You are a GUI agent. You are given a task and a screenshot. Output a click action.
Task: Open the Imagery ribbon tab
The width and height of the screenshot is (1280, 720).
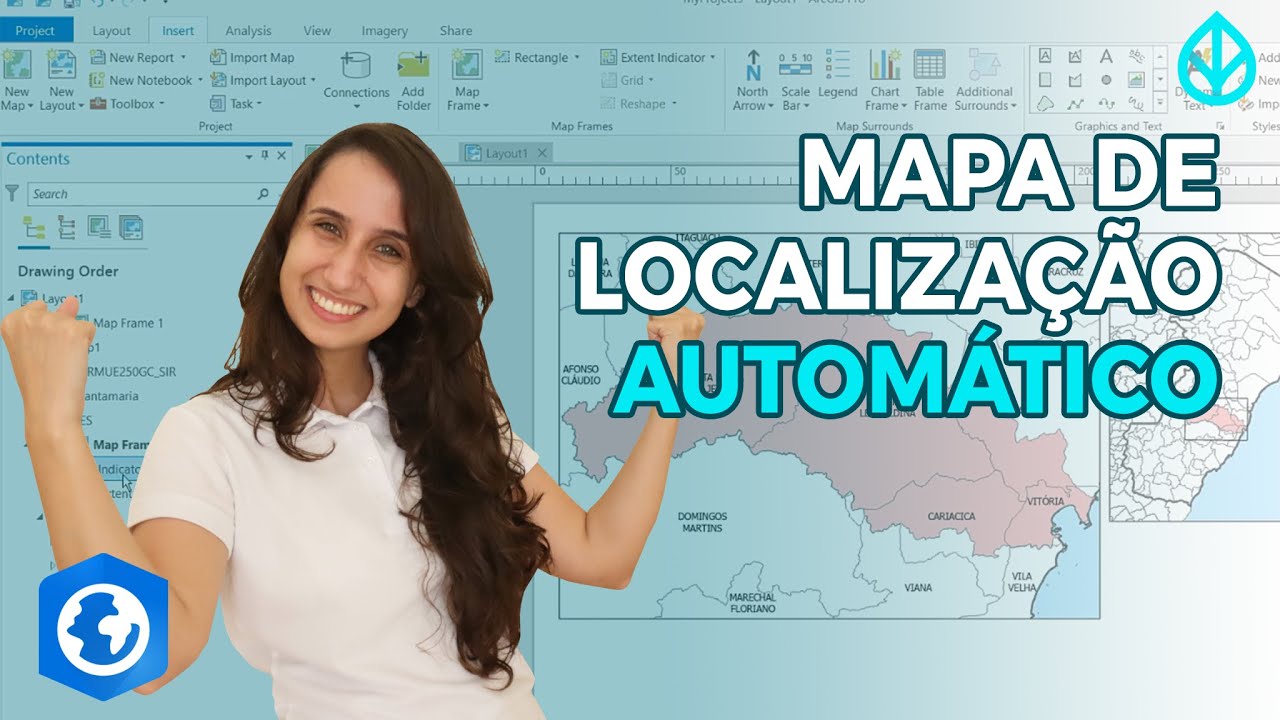click(384, 30)
